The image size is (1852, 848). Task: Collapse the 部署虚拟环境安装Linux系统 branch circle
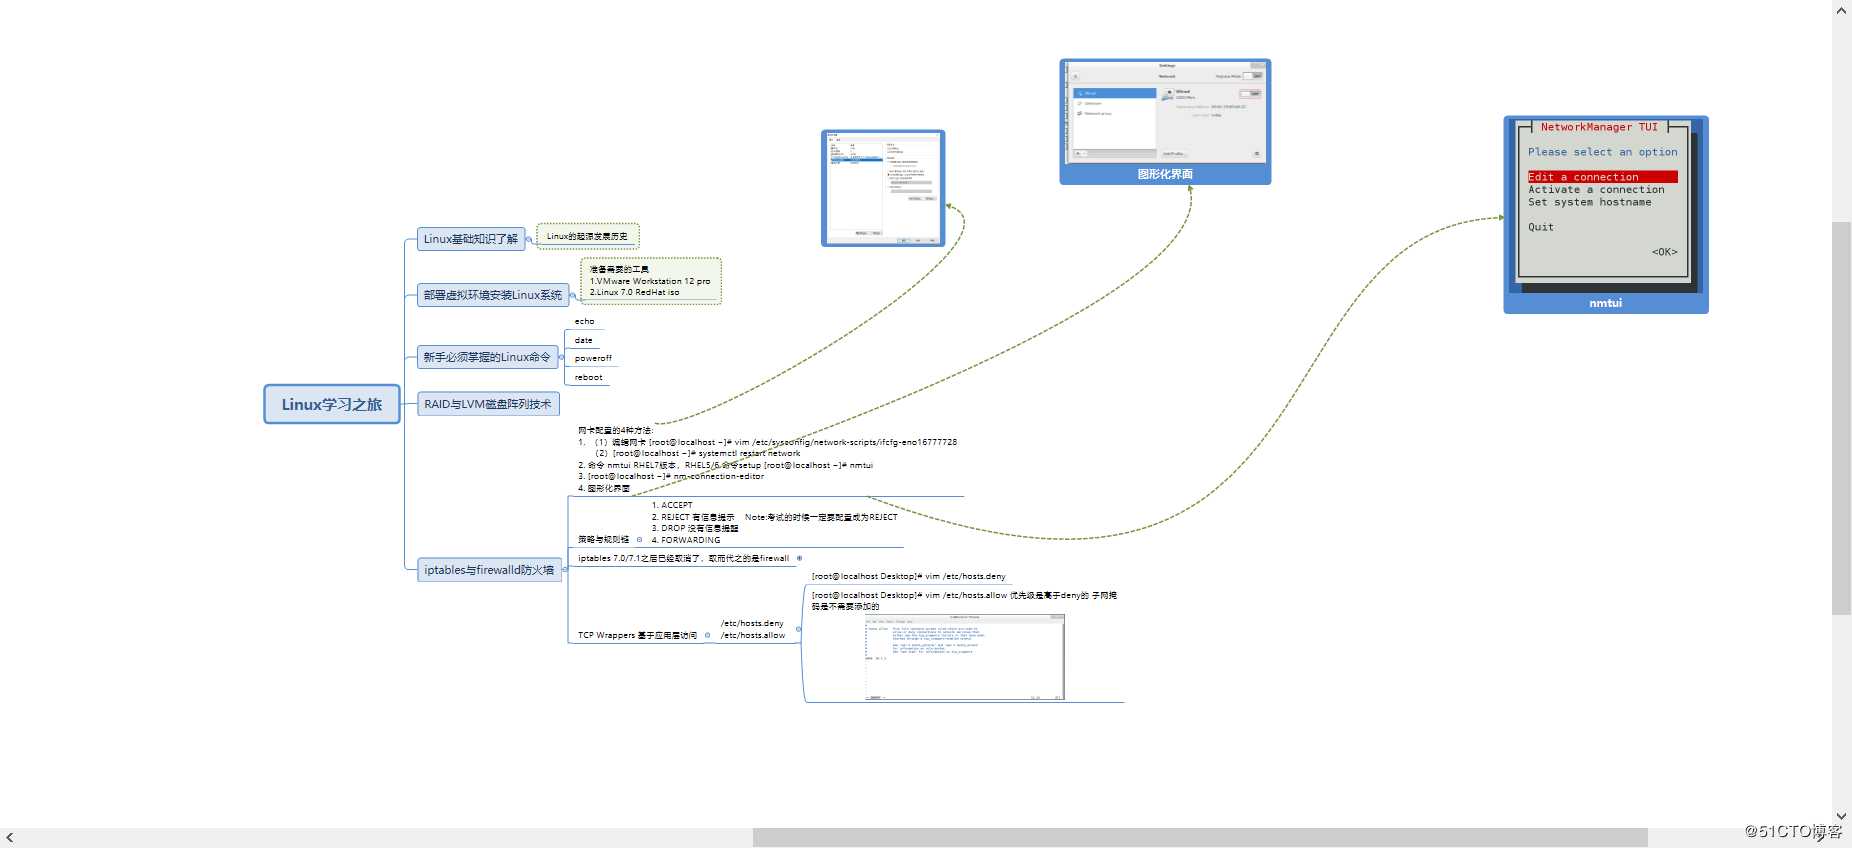[x=573, y=295]
